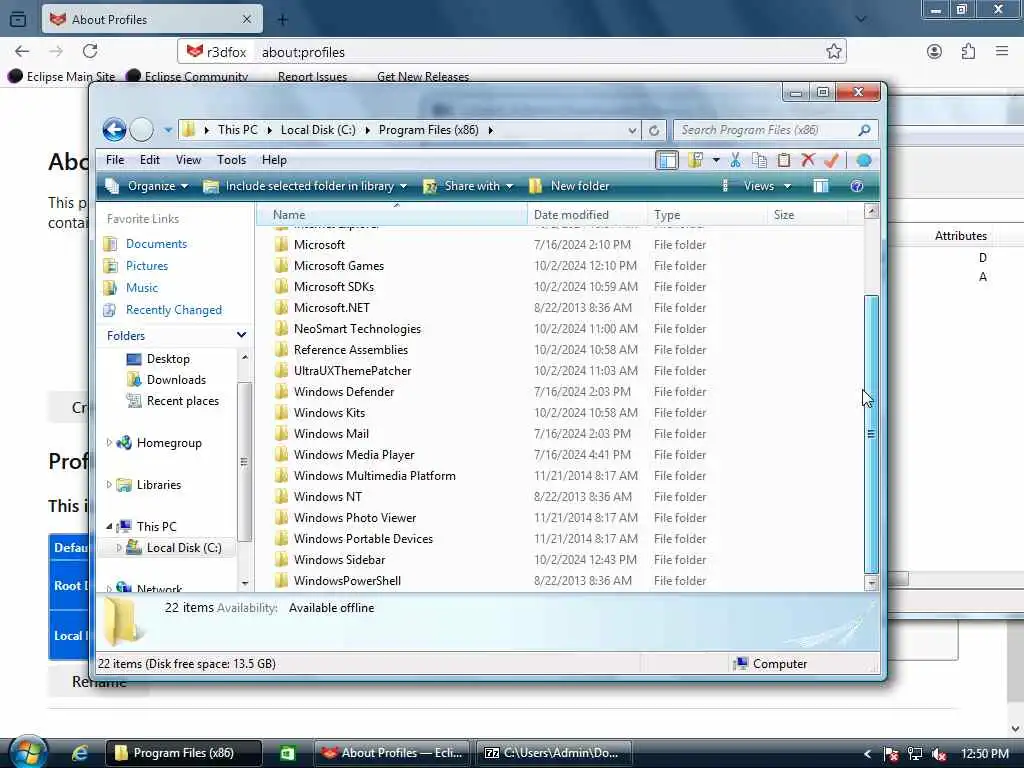Open Internet Explorer from taskbar

(80, 754)
